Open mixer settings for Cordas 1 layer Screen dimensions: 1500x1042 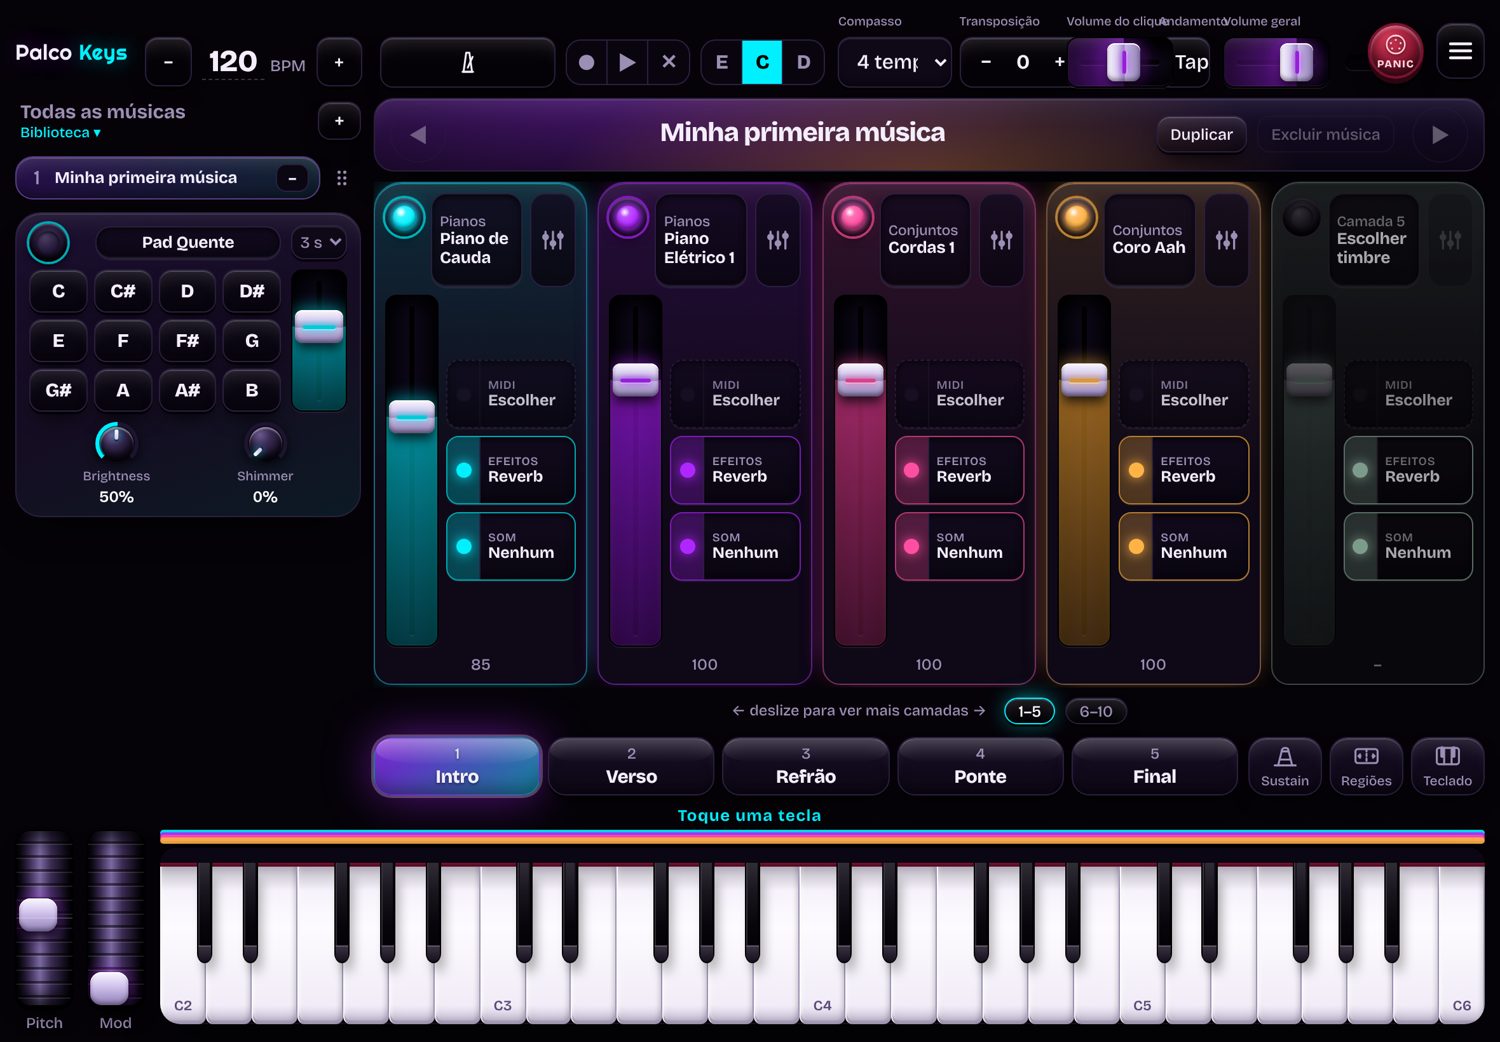(1002, 240)
